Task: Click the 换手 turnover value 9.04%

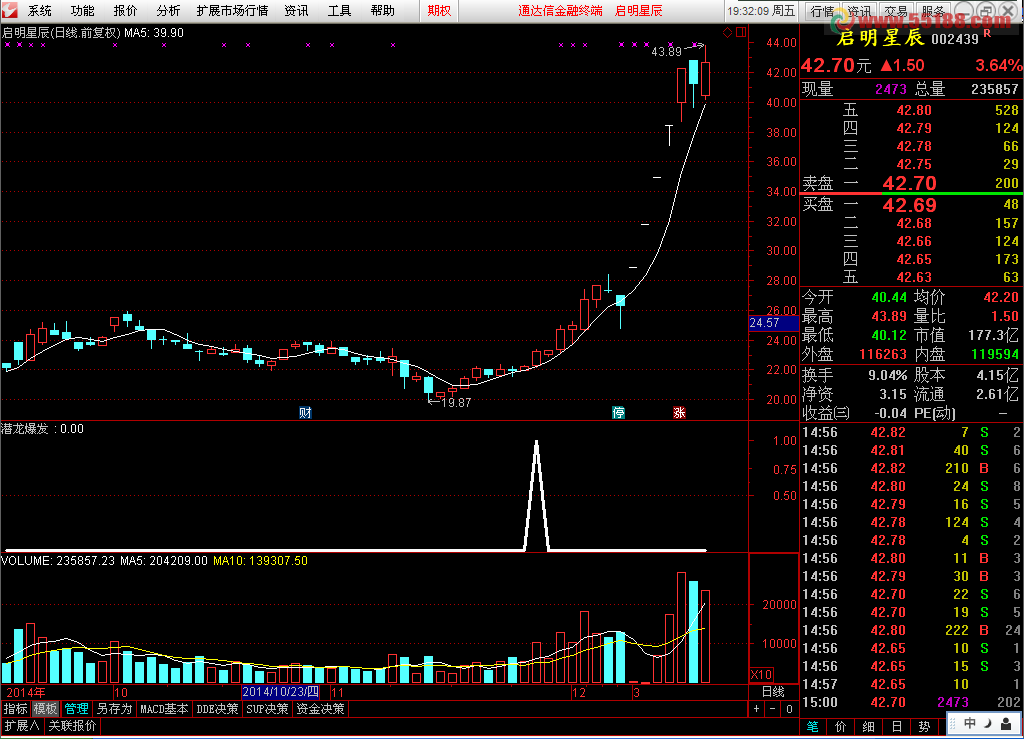Action: click(x=887, y=375)
